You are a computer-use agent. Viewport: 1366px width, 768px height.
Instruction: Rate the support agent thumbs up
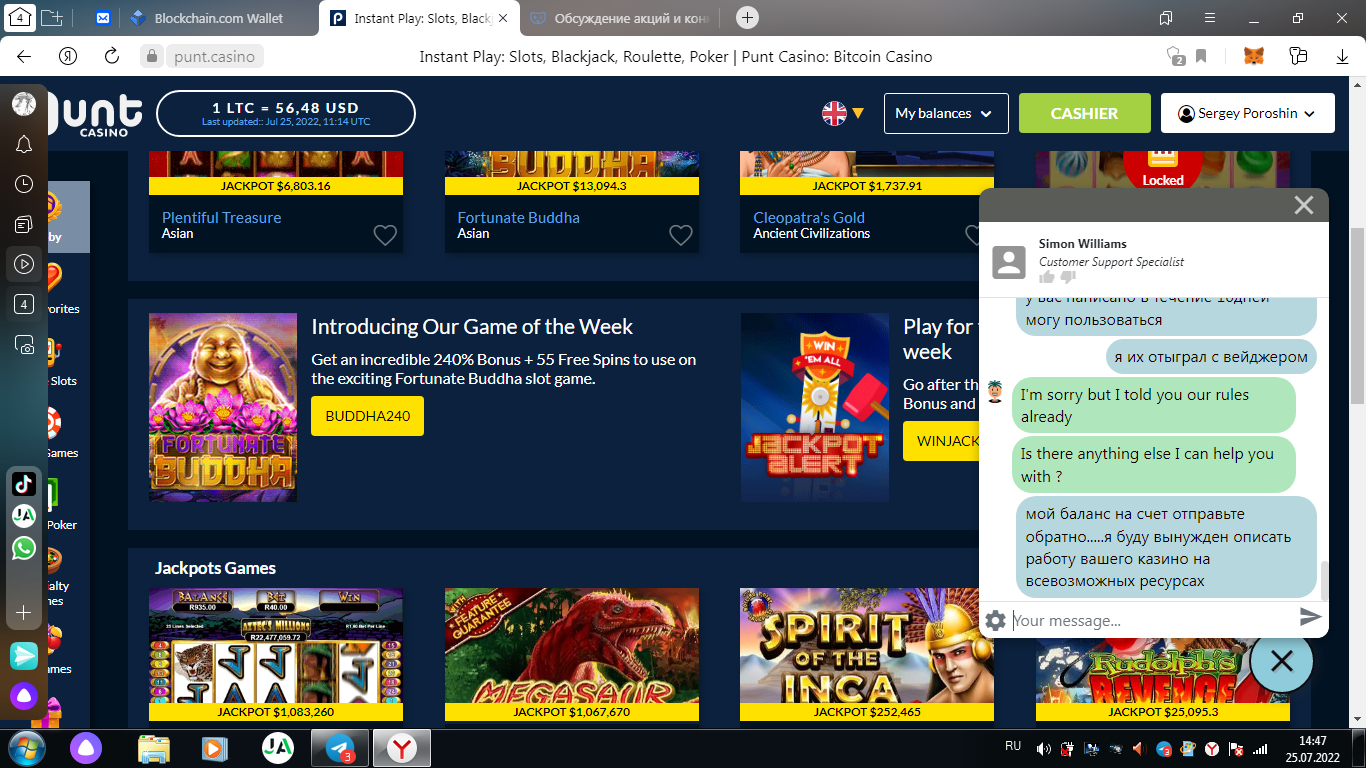click(x=1047, y=277)
